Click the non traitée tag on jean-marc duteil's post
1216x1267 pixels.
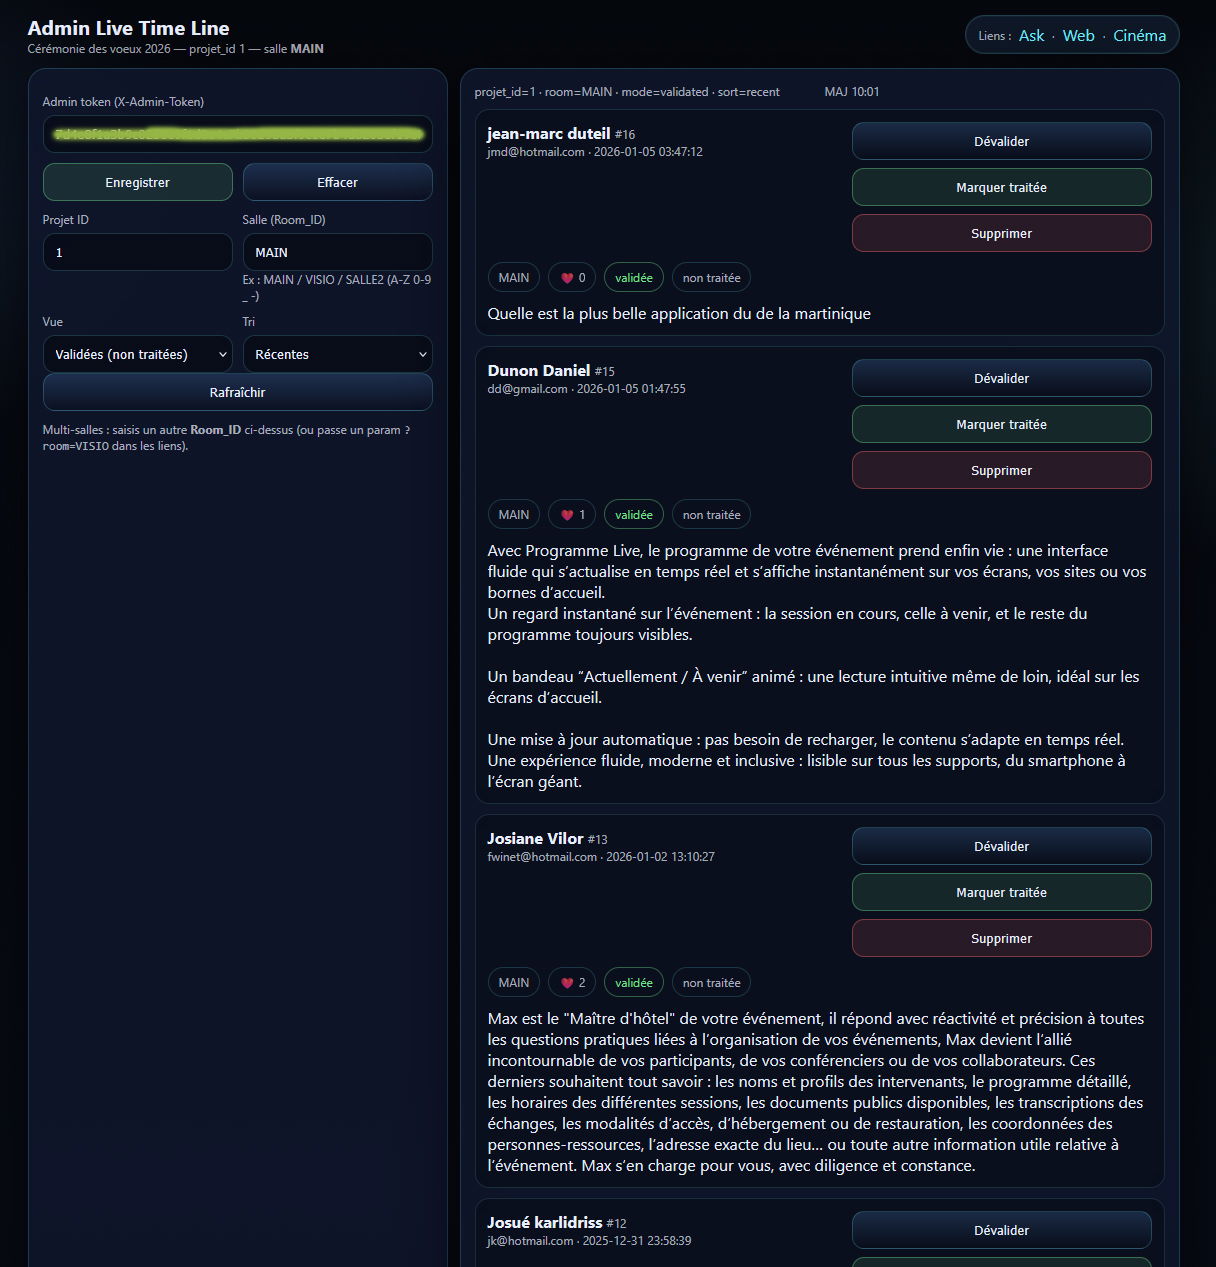(711, 278)
